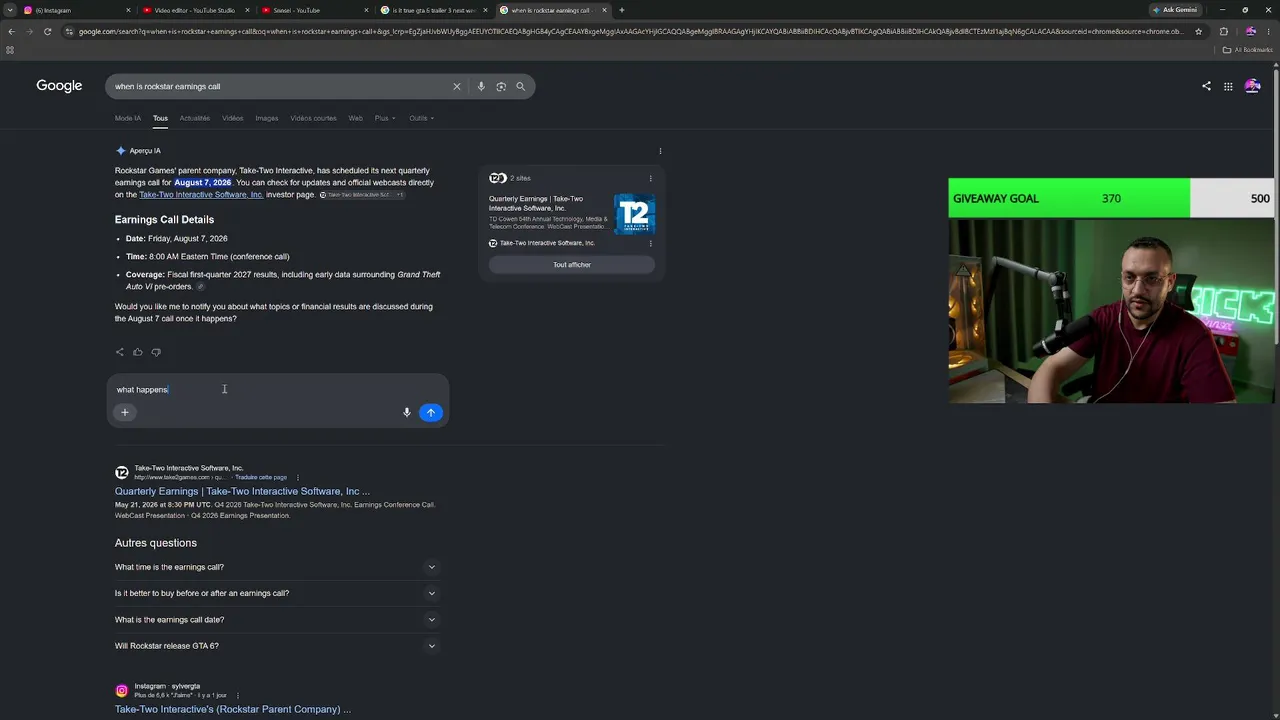Expand 'Will Rockstar release GTA 6?'
The height and width of the screenshot is (720, 1280).
pos(276,646)
